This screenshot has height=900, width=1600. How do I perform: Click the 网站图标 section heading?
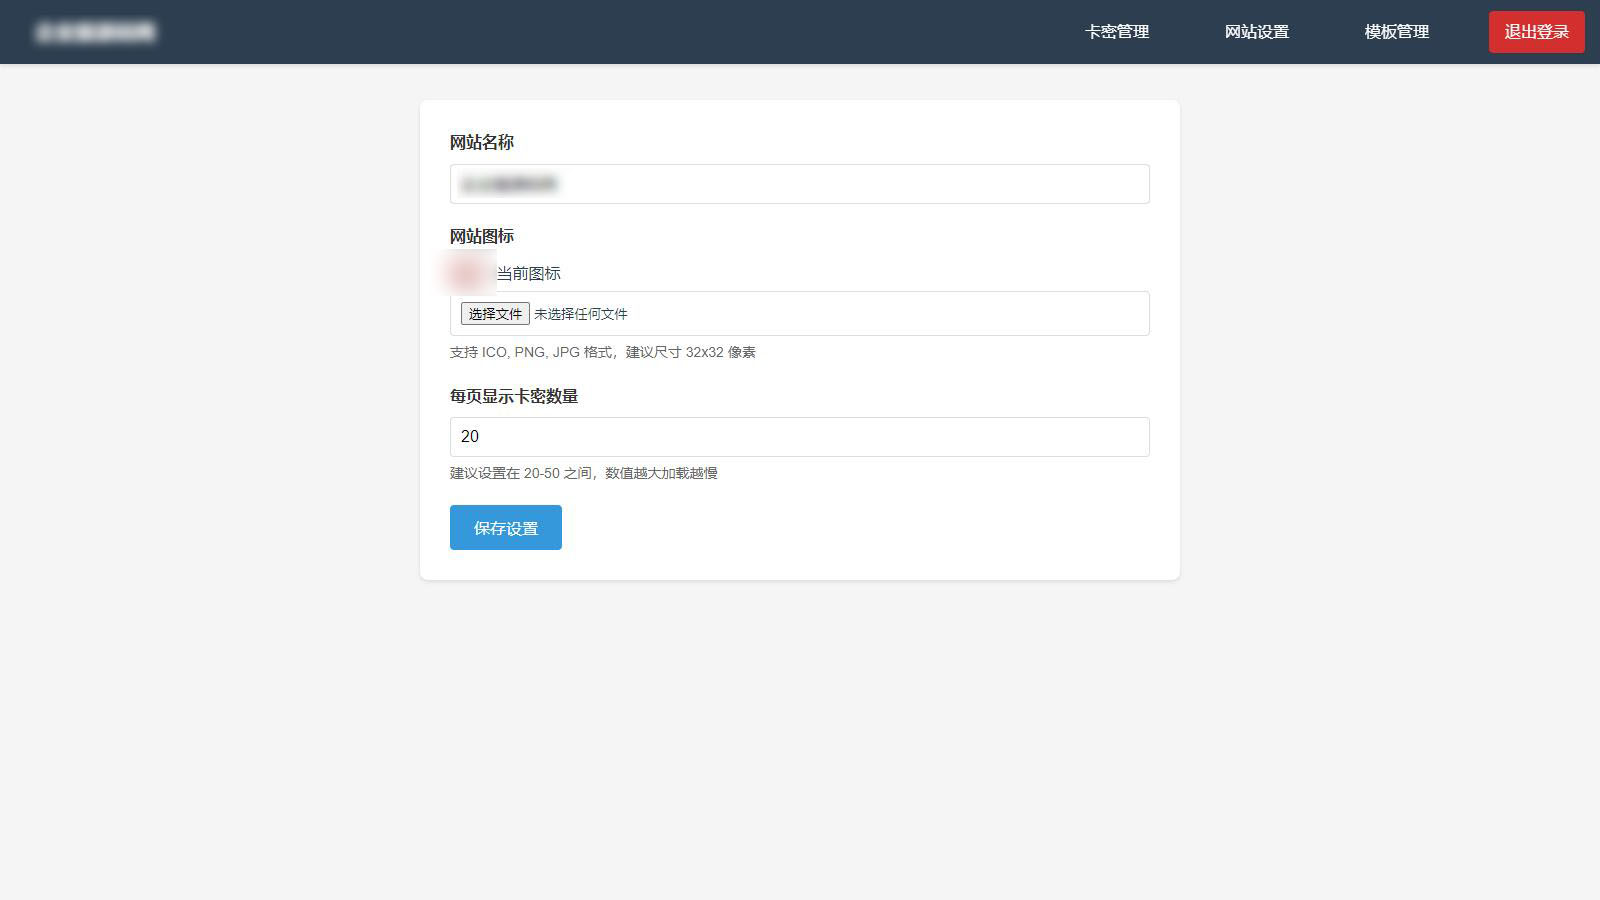[x=483, y=236]
